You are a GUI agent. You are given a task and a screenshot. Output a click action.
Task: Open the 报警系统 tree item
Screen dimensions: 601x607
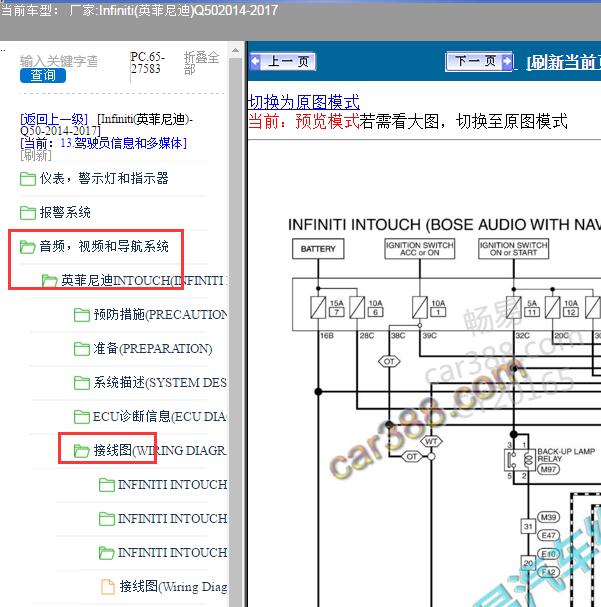(x=65, y=212)
